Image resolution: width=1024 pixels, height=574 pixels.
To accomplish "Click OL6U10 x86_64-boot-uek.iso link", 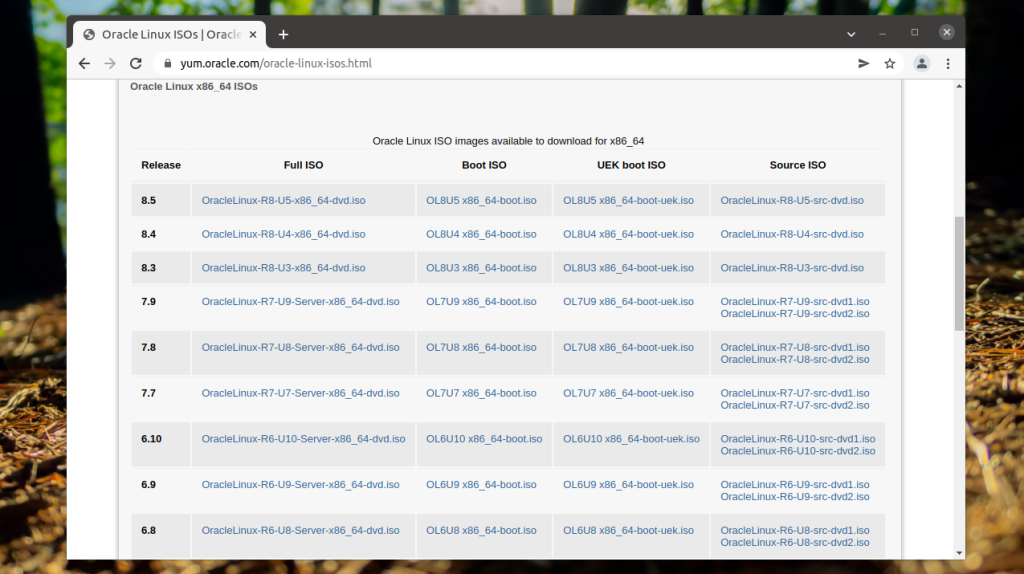I will (632, 439).
